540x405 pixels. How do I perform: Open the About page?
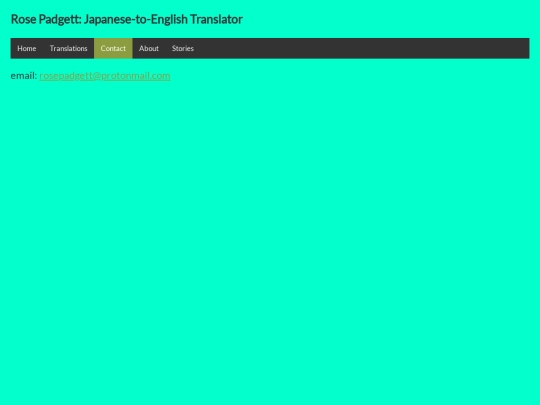coord(149,49)
